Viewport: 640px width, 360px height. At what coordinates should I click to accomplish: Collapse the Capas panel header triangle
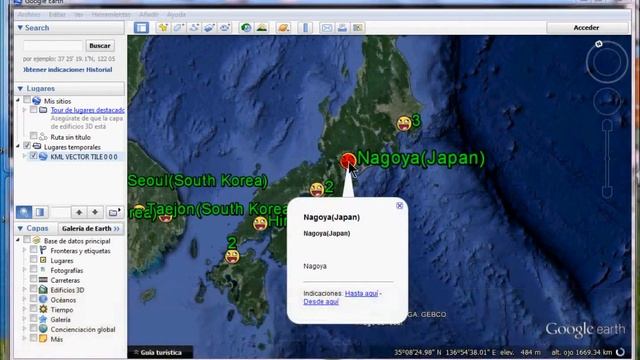tap(20, 228)
